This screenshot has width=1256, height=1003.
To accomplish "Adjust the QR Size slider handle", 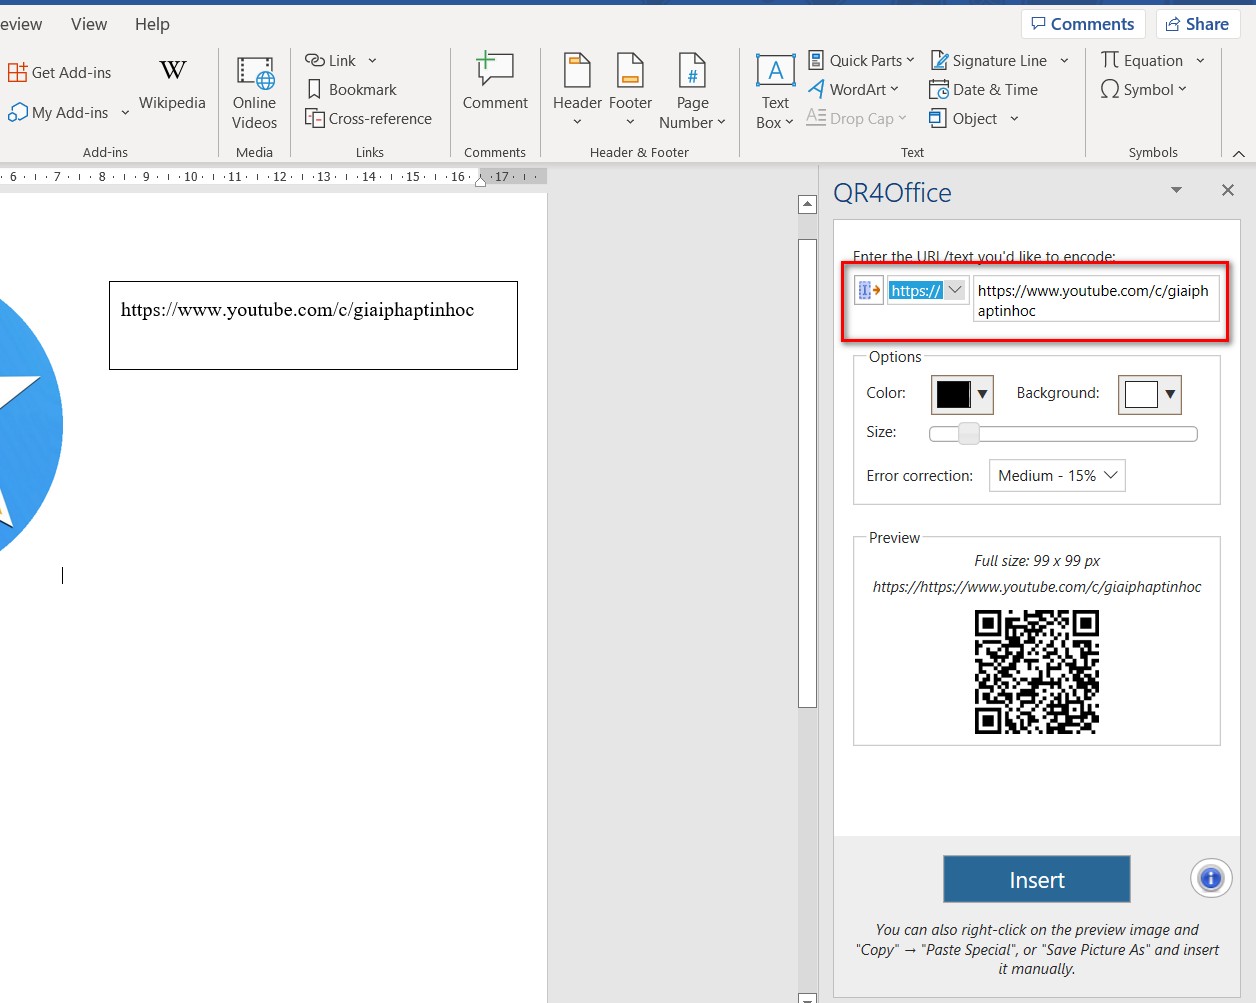I will tap(968, 433).
